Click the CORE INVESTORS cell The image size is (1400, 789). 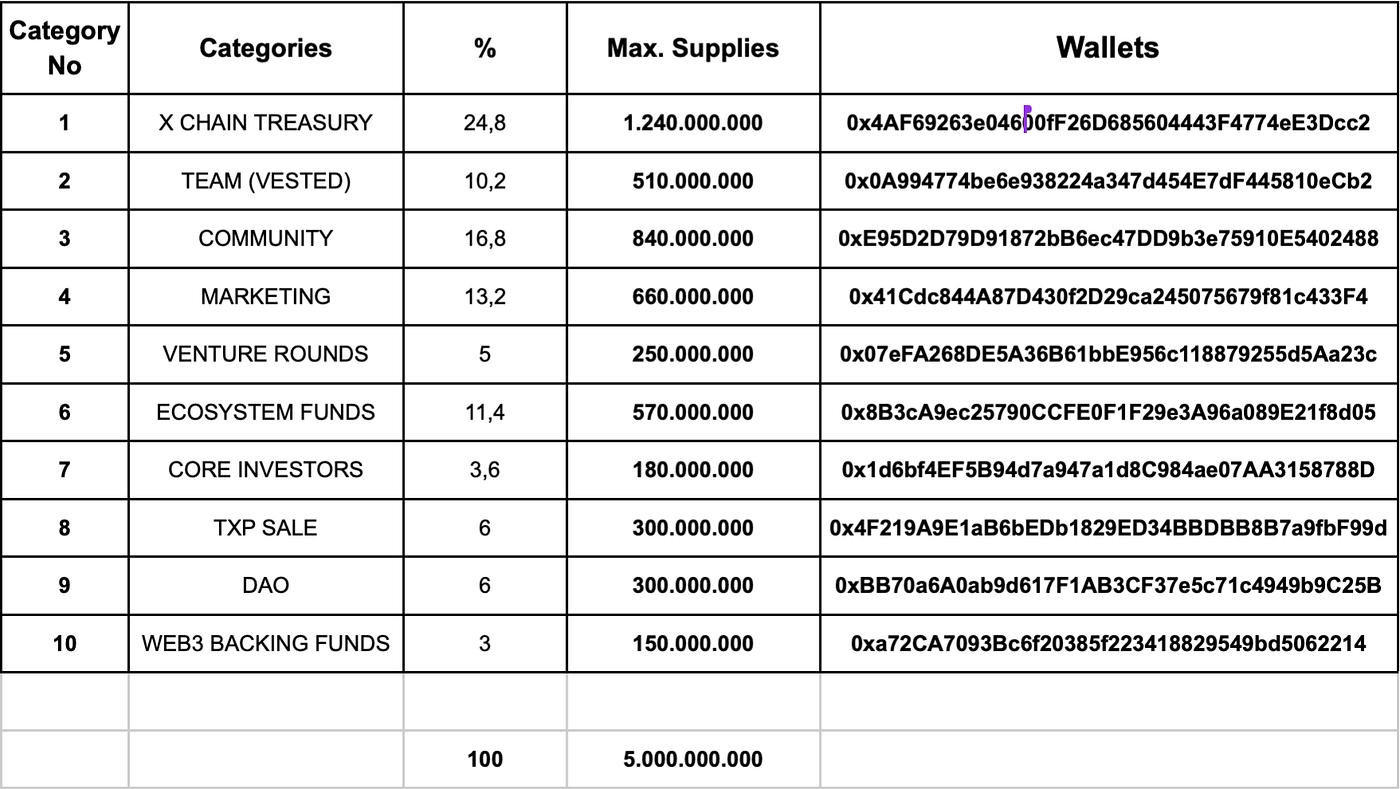tap(265, 470)
